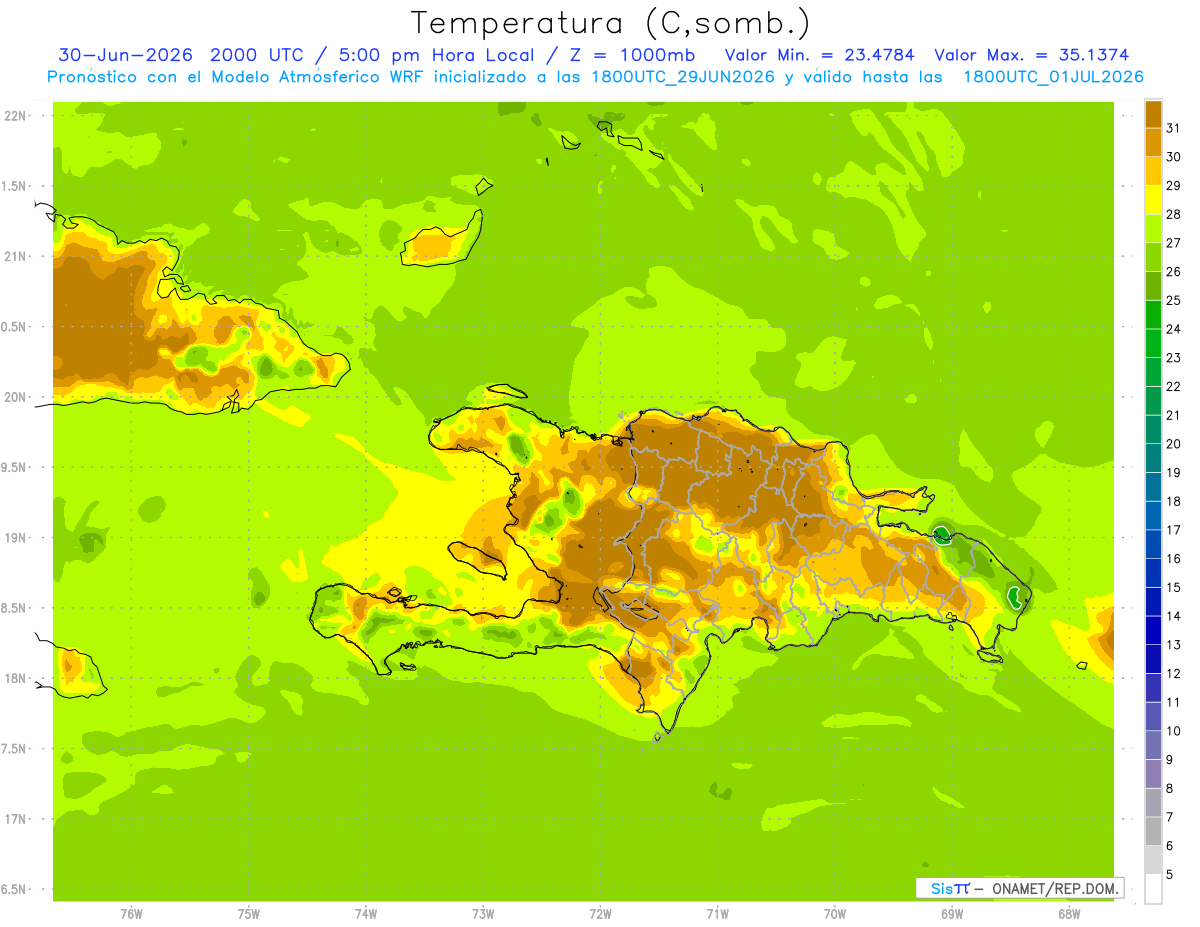Select the orange swatch between legend values 30 and 31
This screenshot has width=1200, height=927.
pyautogui.click(x=1153, y=142)
